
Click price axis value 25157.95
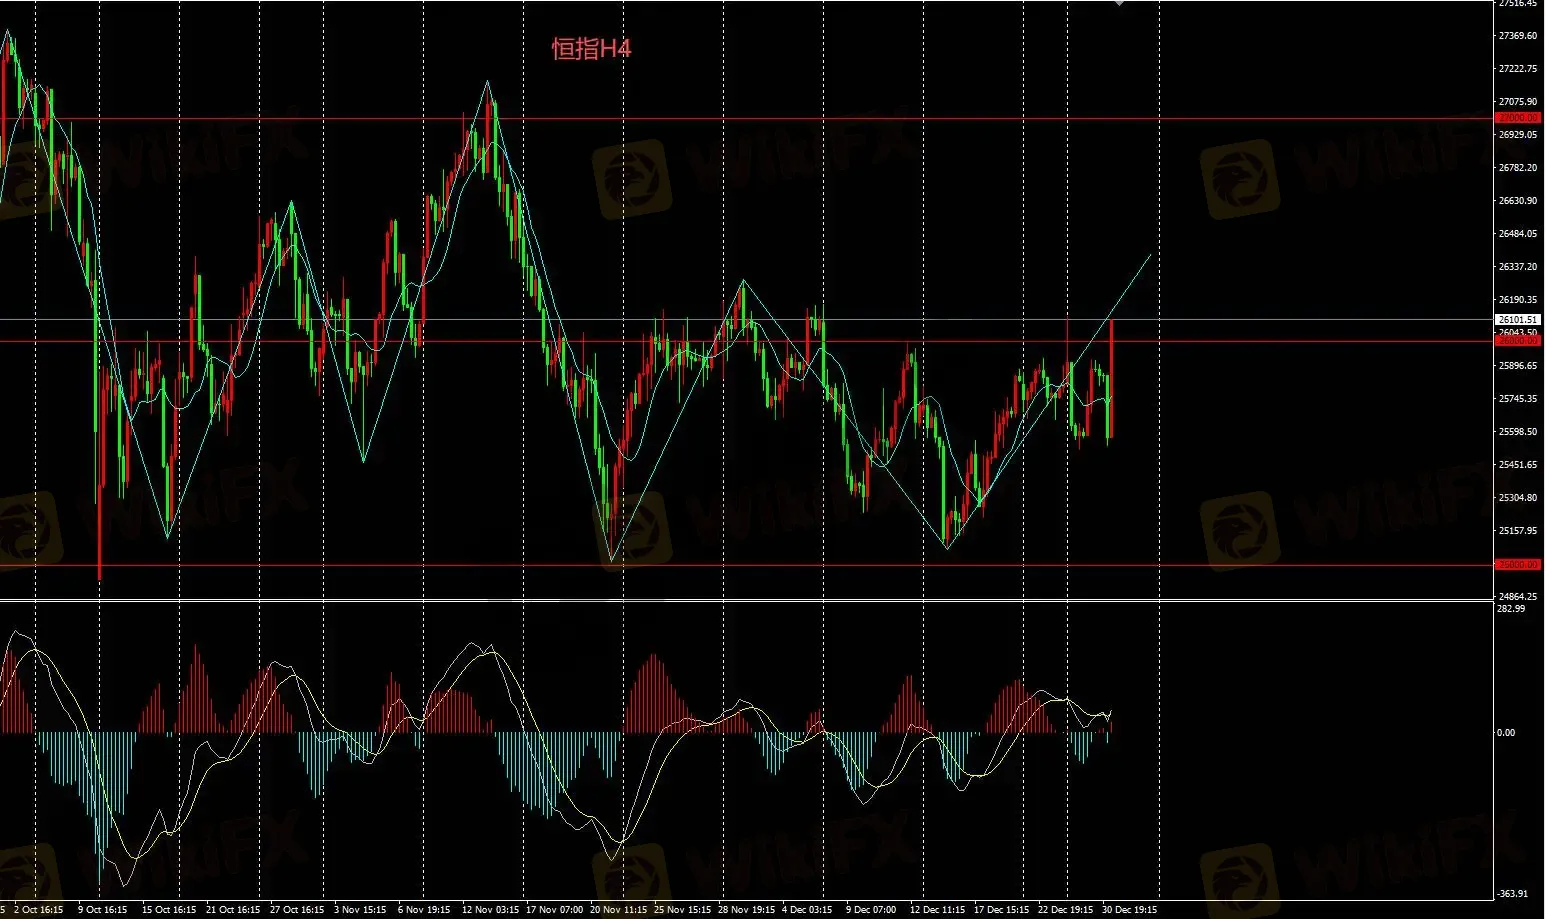tap(1518, 531)
